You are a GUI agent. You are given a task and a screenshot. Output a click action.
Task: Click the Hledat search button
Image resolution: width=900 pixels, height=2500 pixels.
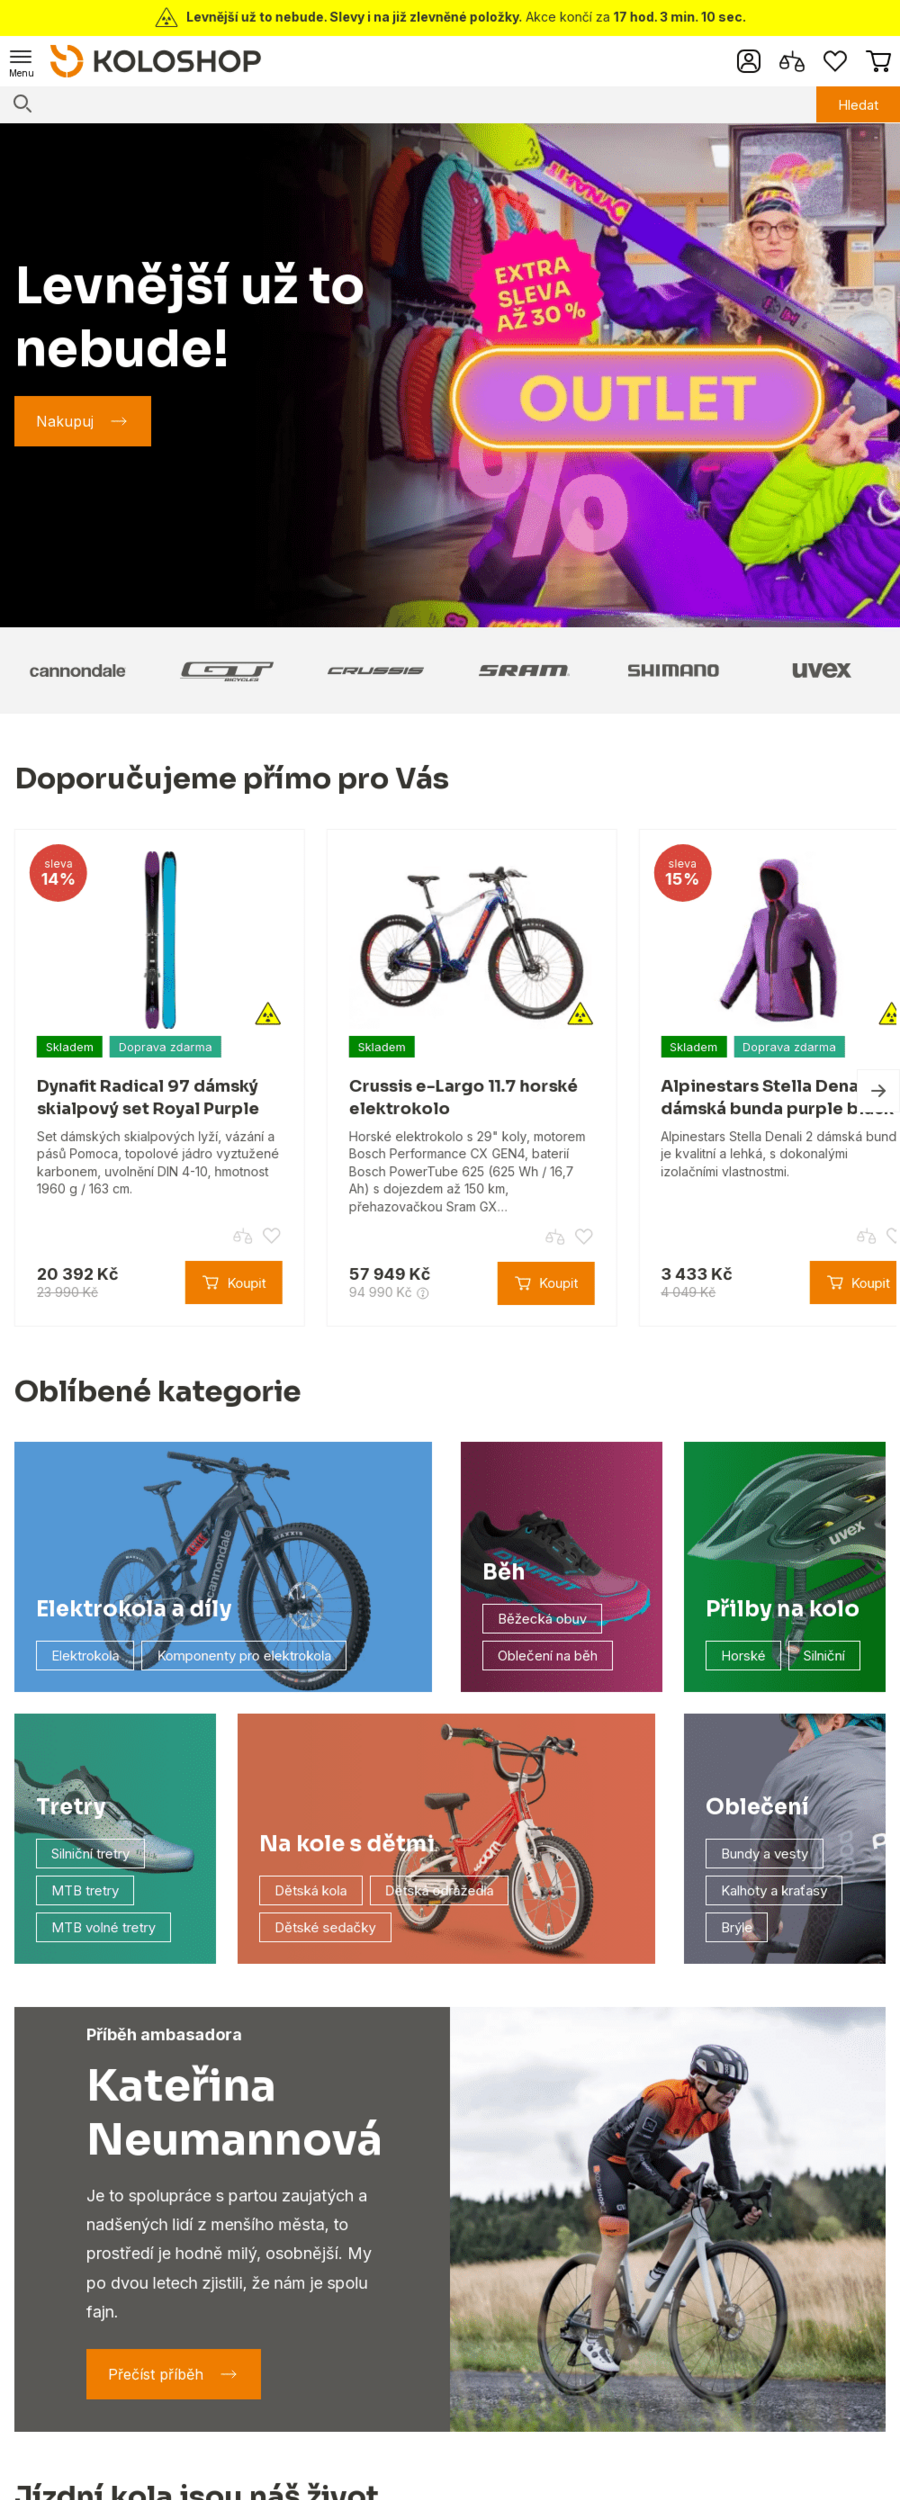tap(857, 104)
